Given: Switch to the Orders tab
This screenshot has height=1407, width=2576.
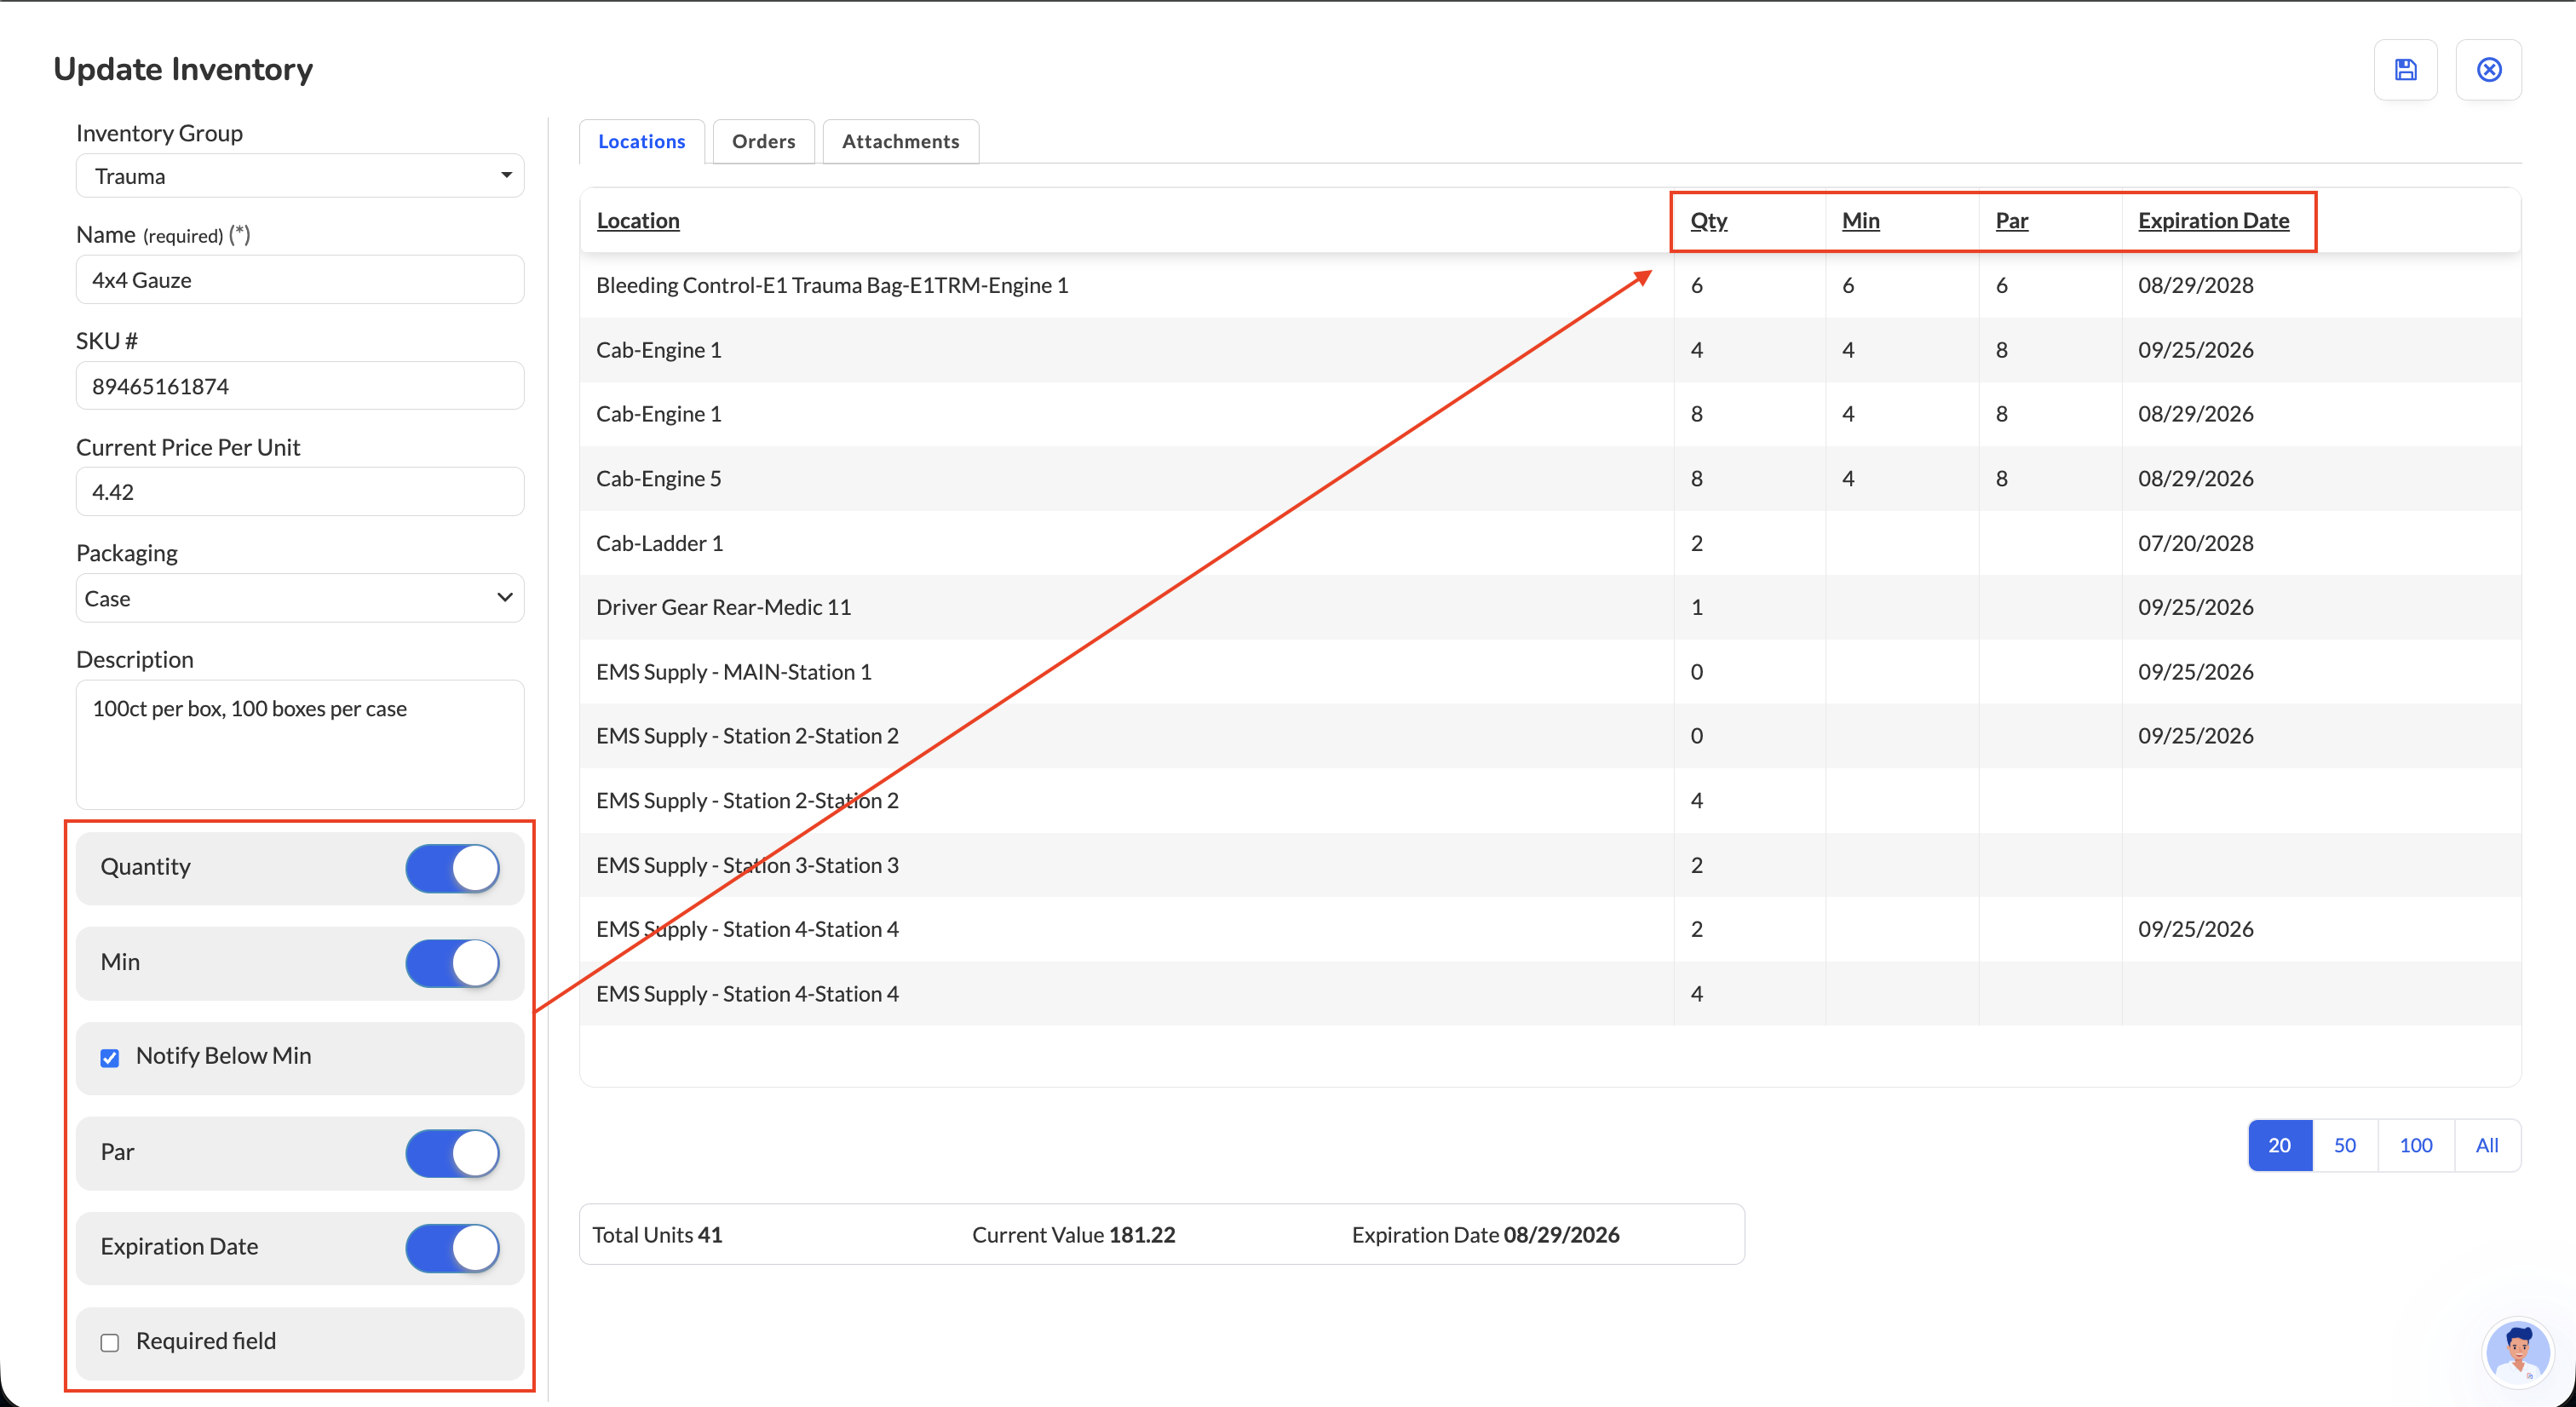Looking at the screenshot, I should pos(764,141).
